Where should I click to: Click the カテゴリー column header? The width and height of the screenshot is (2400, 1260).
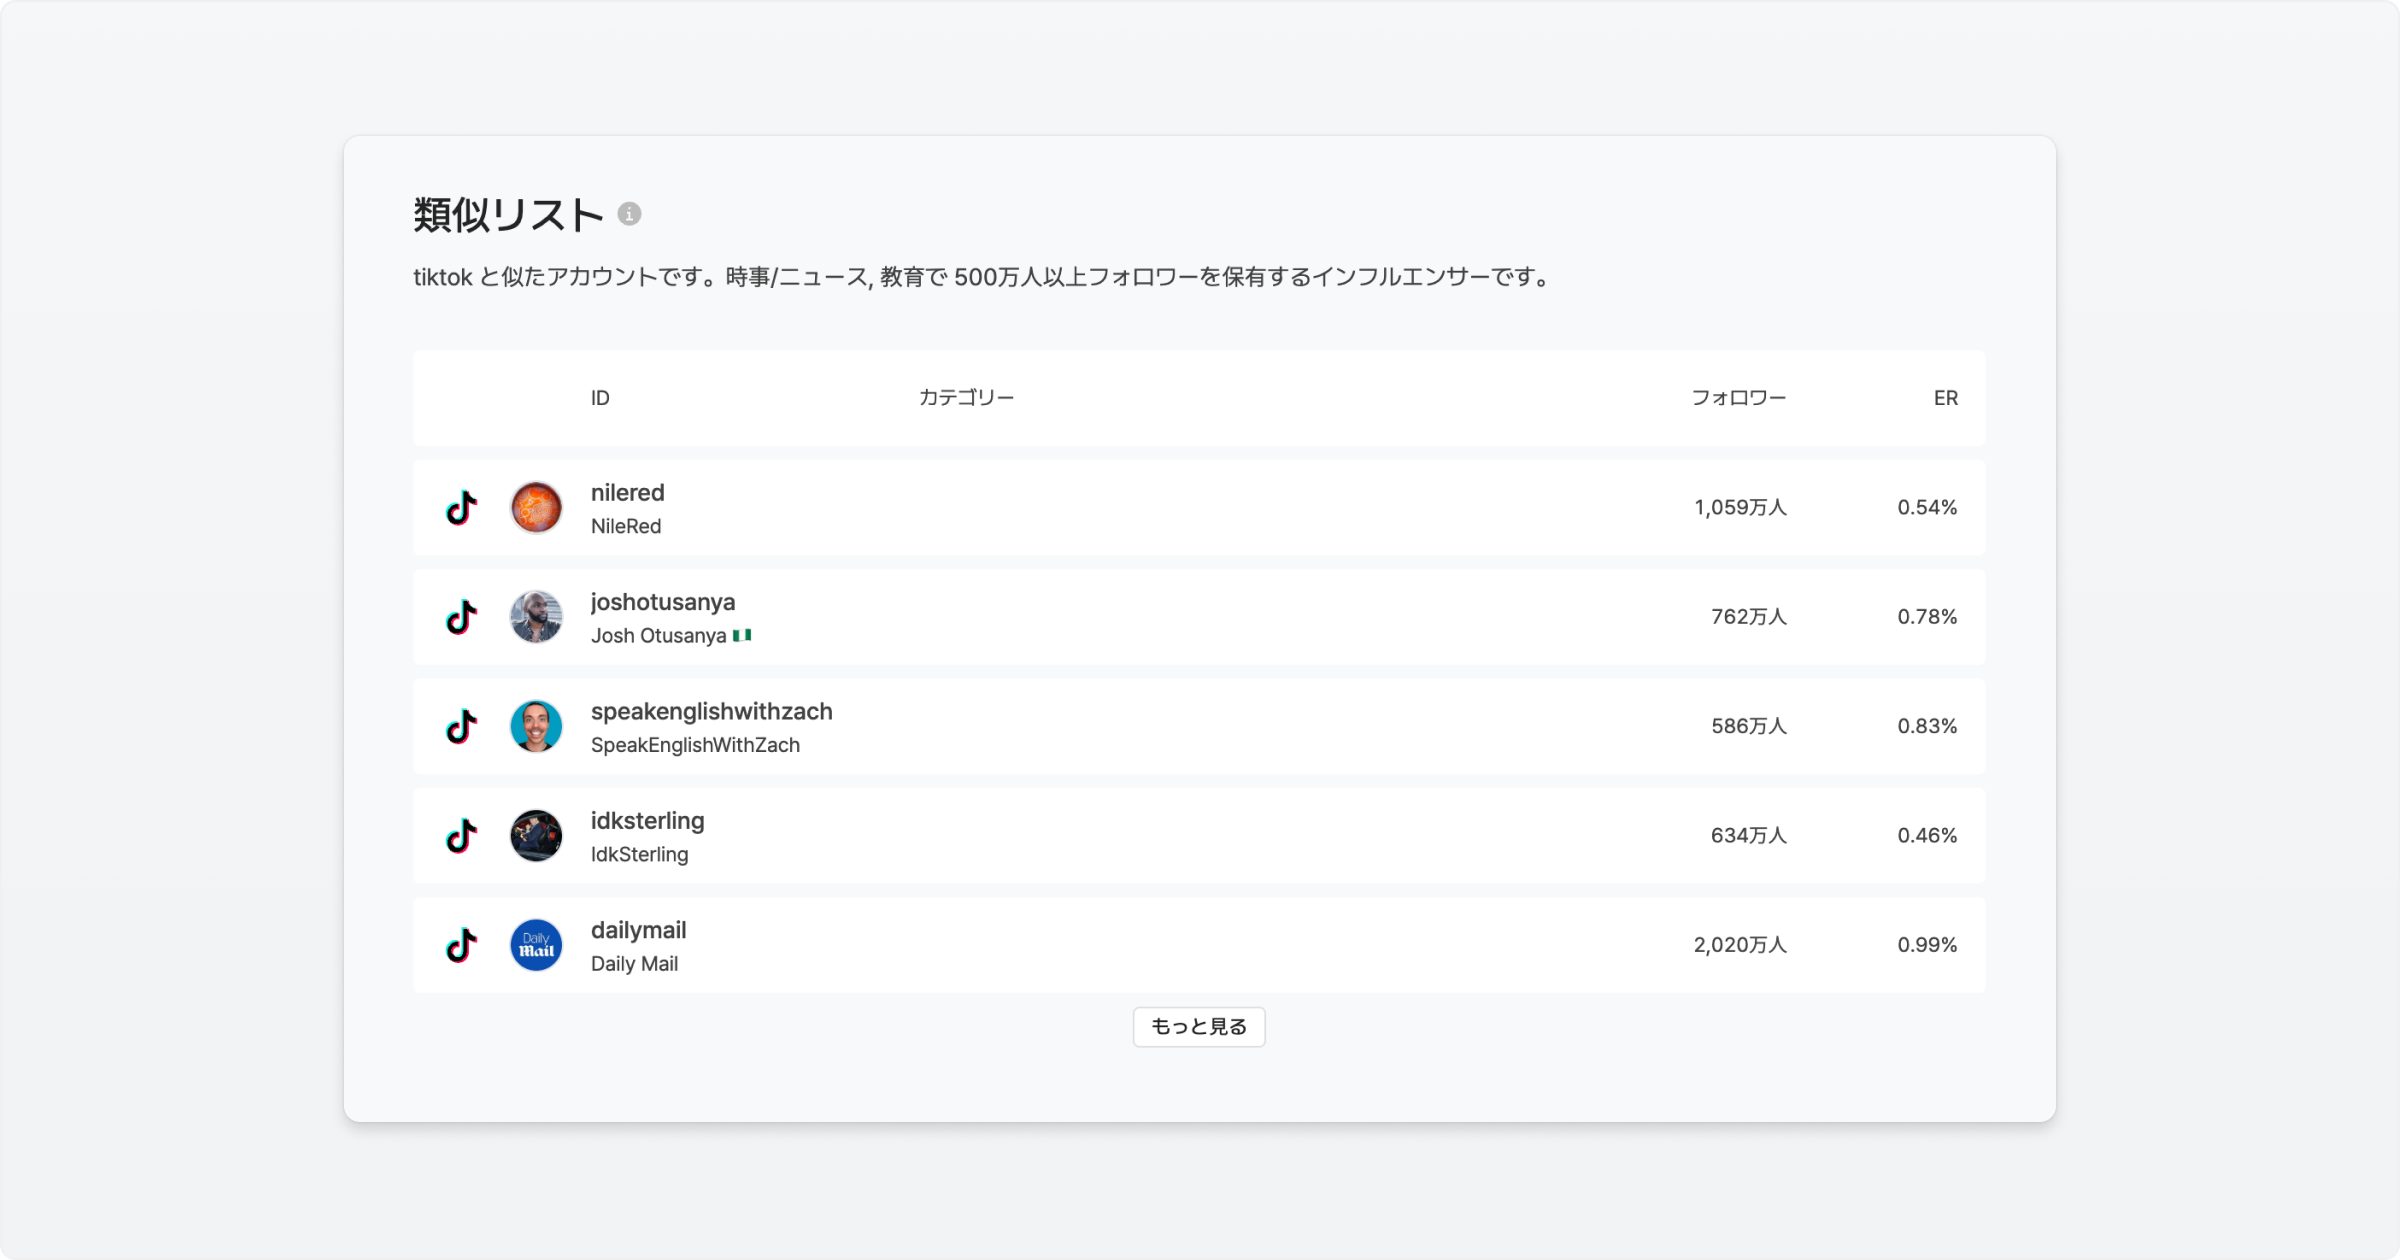coord(966,398)
